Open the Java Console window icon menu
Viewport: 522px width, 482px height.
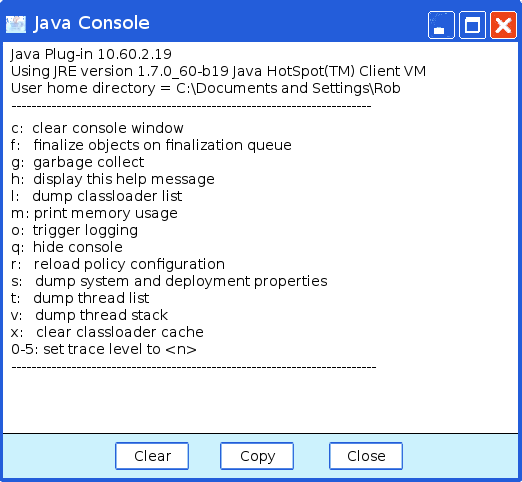16,24
